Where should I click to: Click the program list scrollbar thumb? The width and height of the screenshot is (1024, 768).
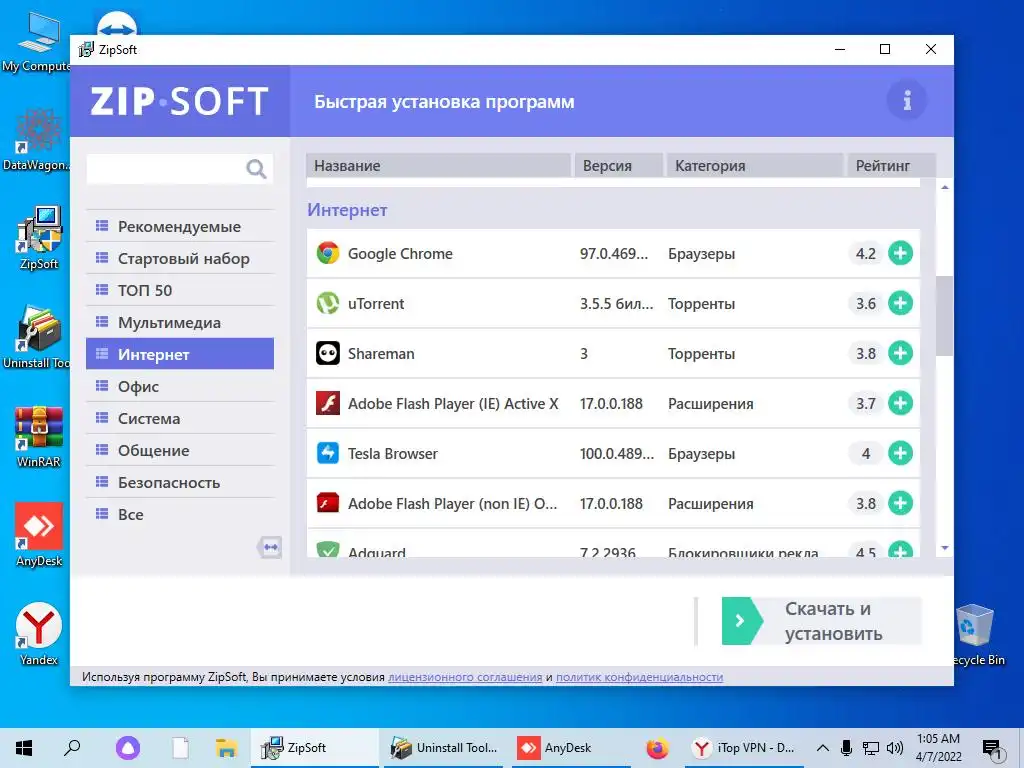[944, 315]
